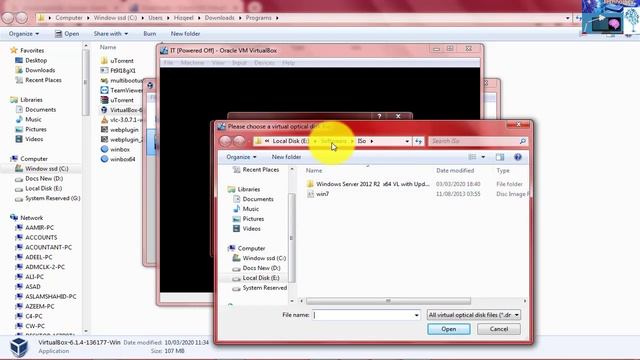Open the File menu in VirtualBox window

[x=168, y=62]
